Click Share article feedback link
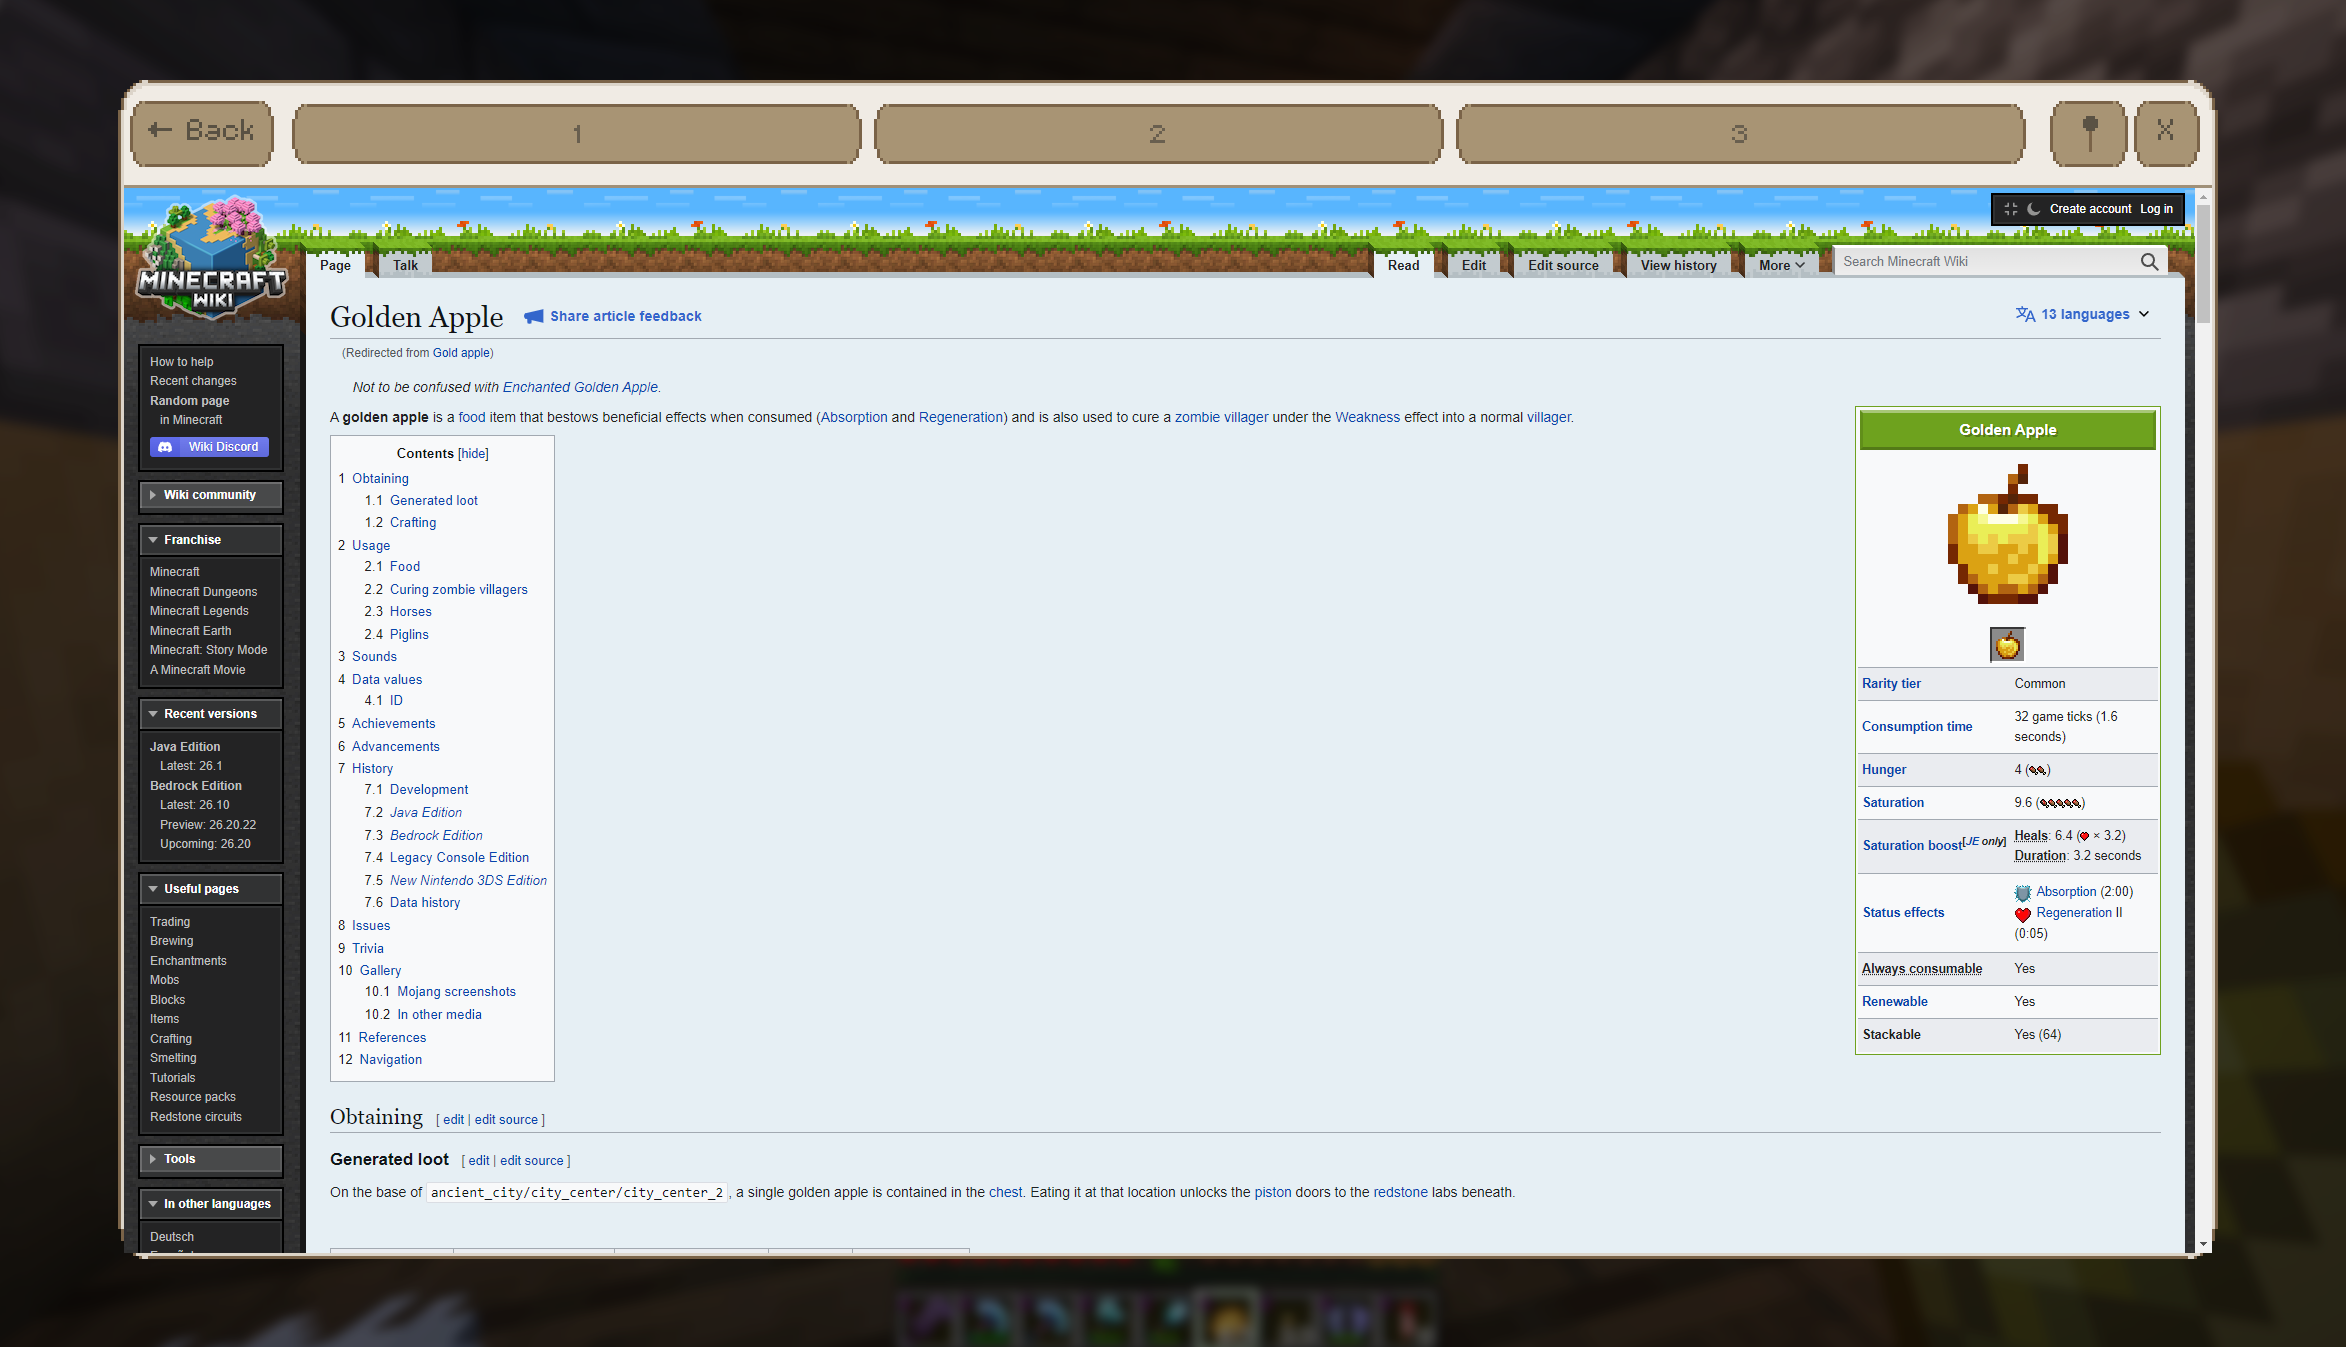This screenshot has width=2346, height=1347. pyautogui.click(x=625, y=316)
